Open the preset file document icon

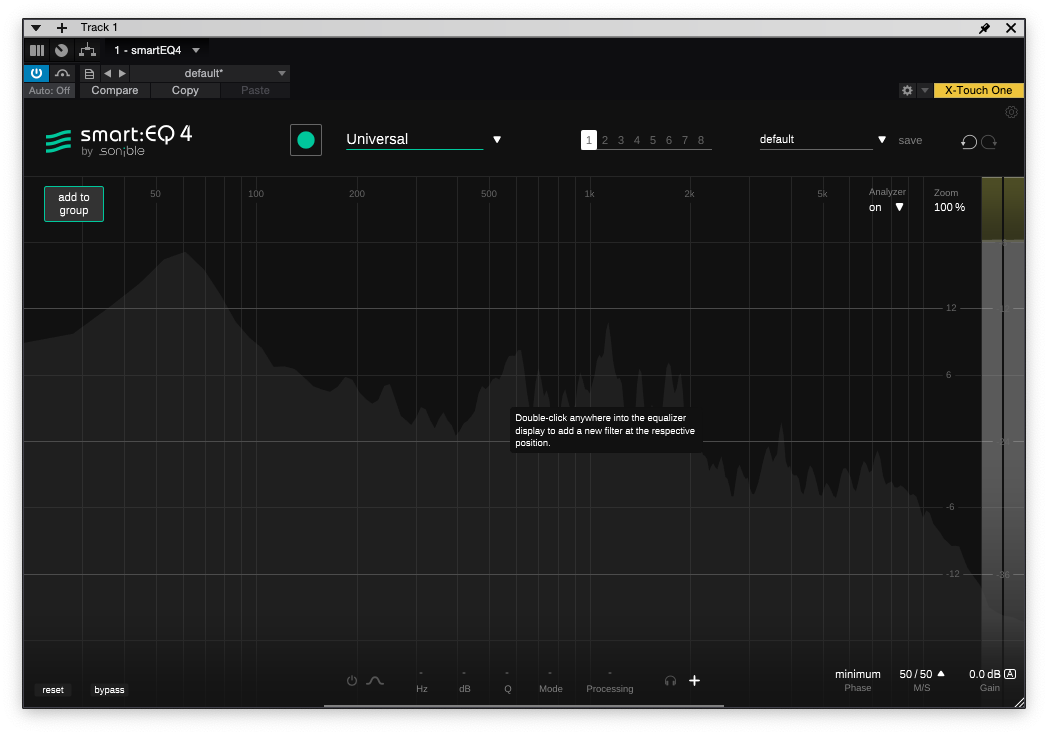pos(89,74)
